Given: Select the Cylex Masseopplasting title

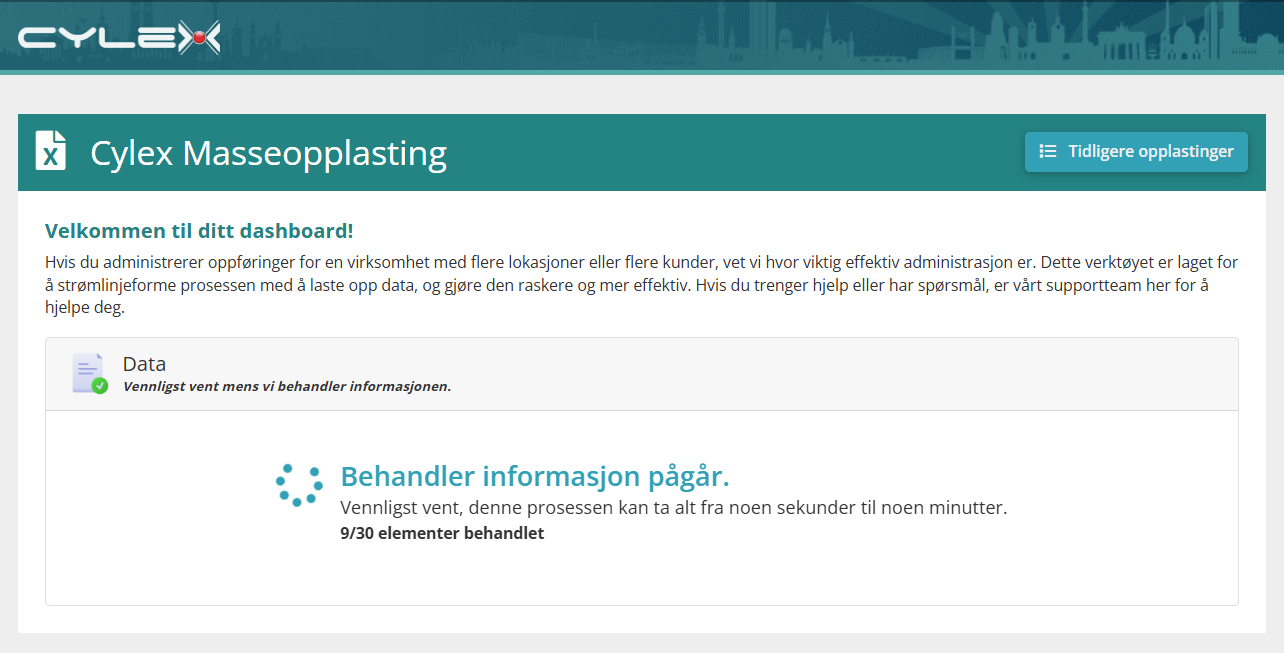Looking at the screenshot, I should [268, 153].
